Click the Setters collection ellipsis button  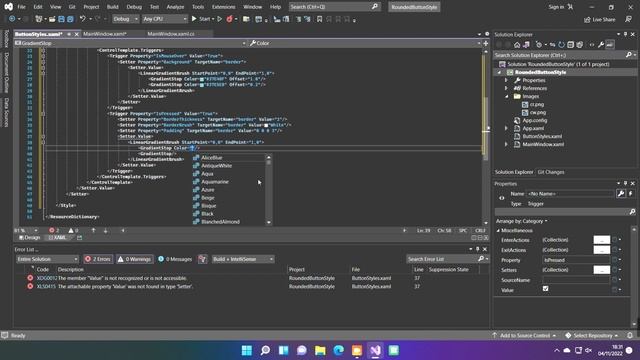(x=602, y=270)
